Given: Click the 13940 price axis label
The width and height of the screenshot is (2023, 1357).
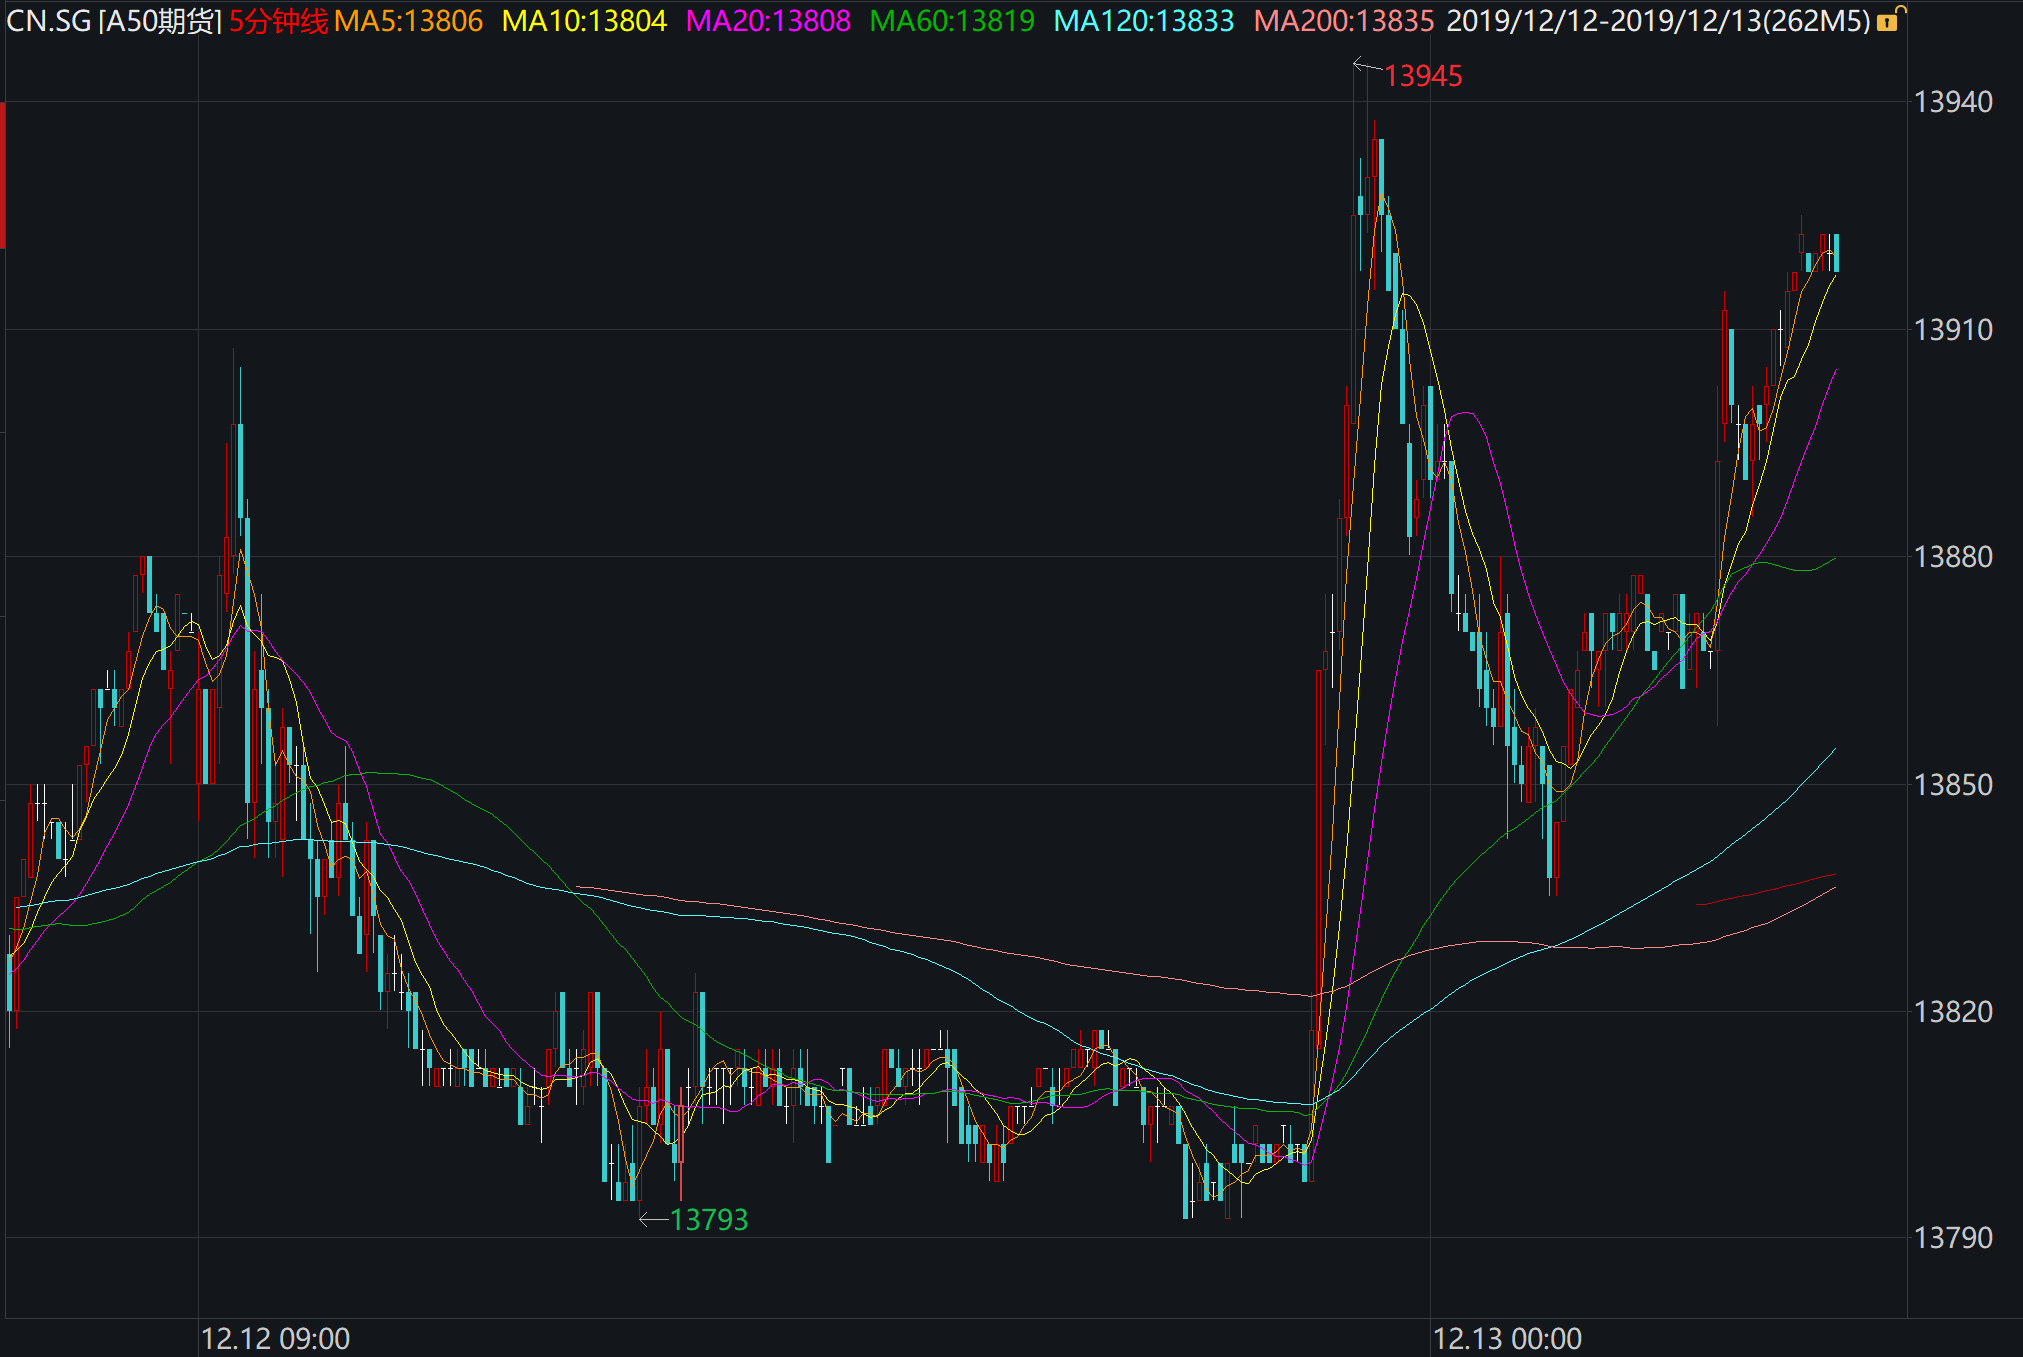Looking at the screenshot, I should (1952, 102).
